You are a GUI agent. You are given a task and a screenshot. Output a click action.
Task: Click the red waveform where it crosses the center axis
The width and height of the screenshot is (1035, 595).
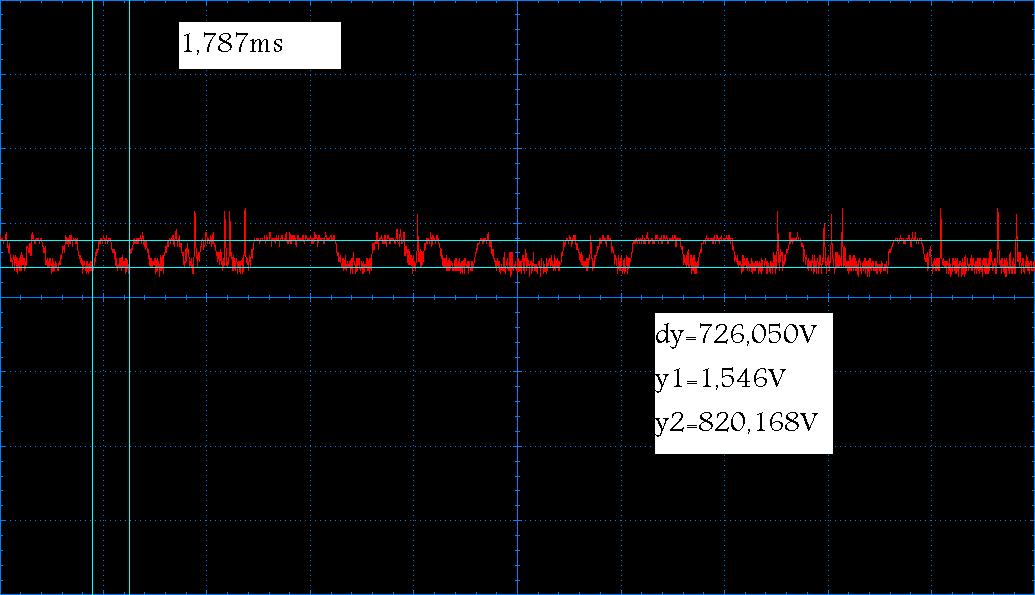coord(517,262)
